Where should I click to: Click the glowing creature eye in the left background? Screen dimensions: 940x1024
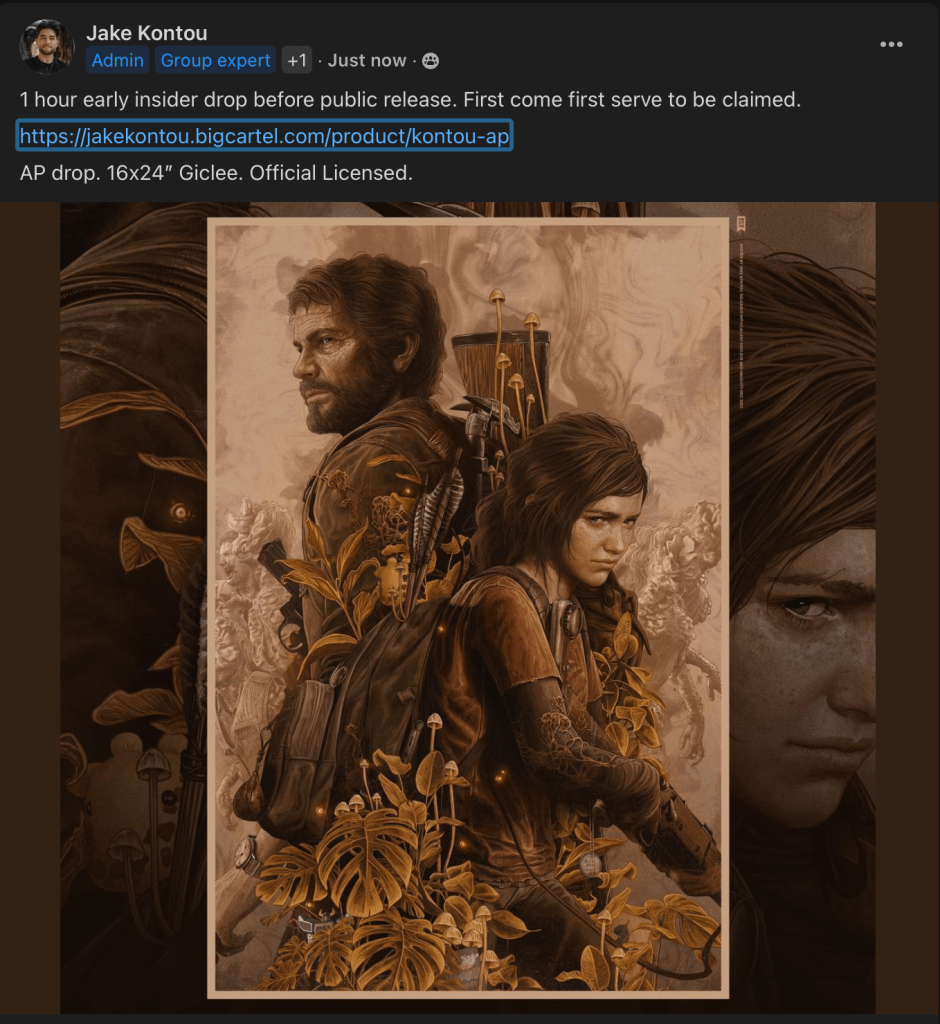pos(180,513)
